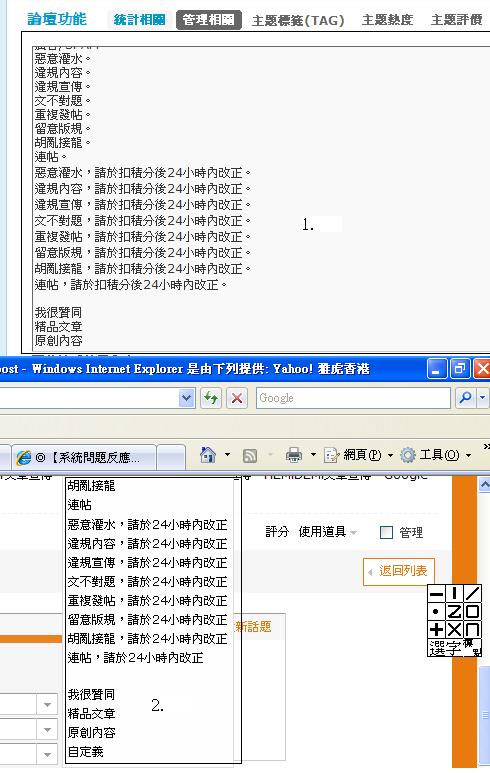The image size is (490, 773).
Task: Click the 返回列表 button
Action: (x=398, y=571)
